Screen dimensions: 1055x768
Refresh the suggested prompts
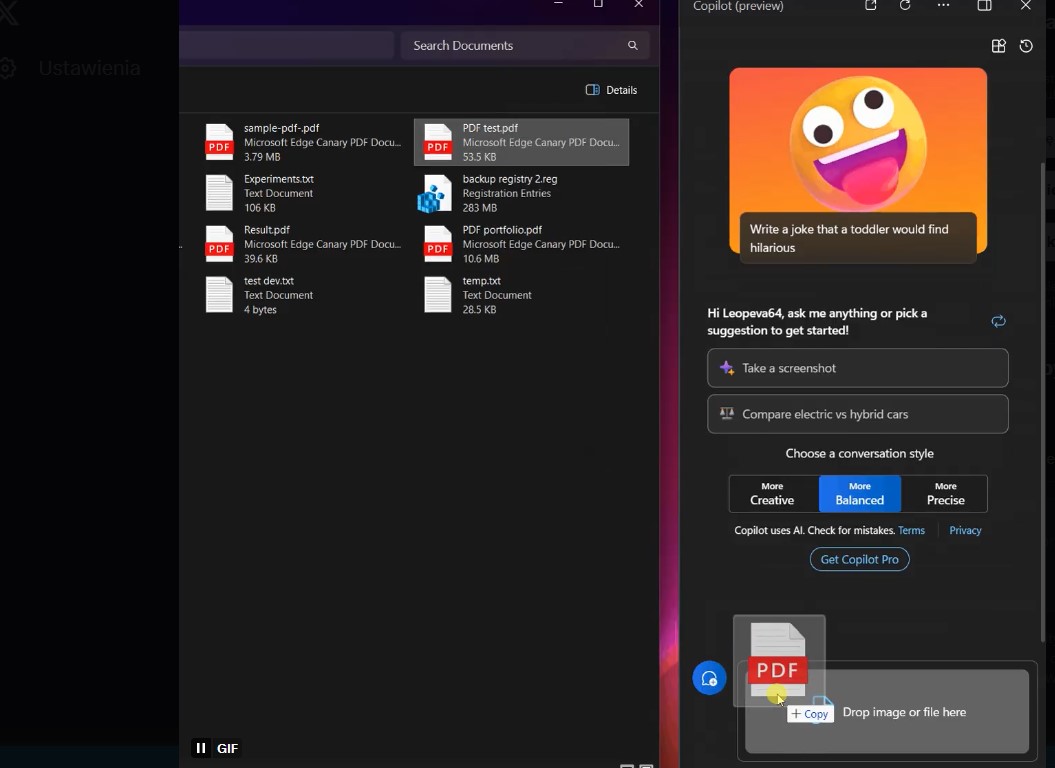coord(998,321)
